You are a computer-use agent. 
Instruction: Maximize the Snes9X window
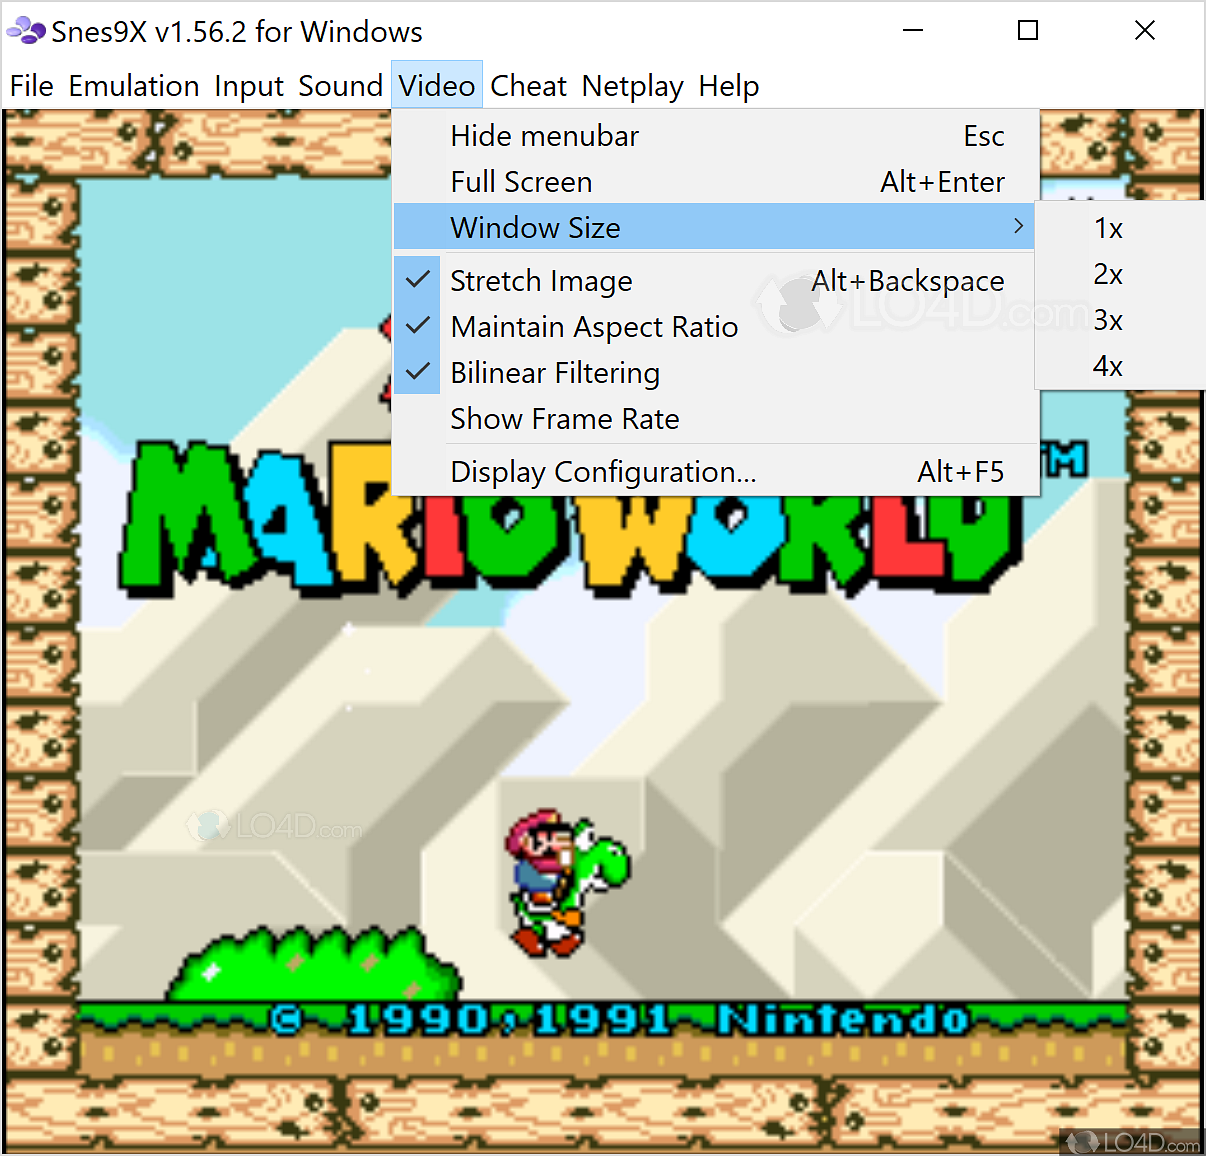[1028, 31]
